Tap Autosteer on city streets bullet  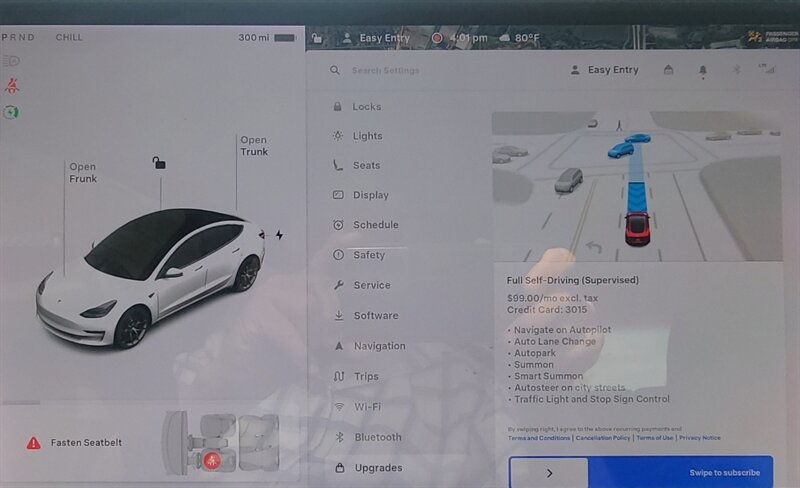point(567,387)
